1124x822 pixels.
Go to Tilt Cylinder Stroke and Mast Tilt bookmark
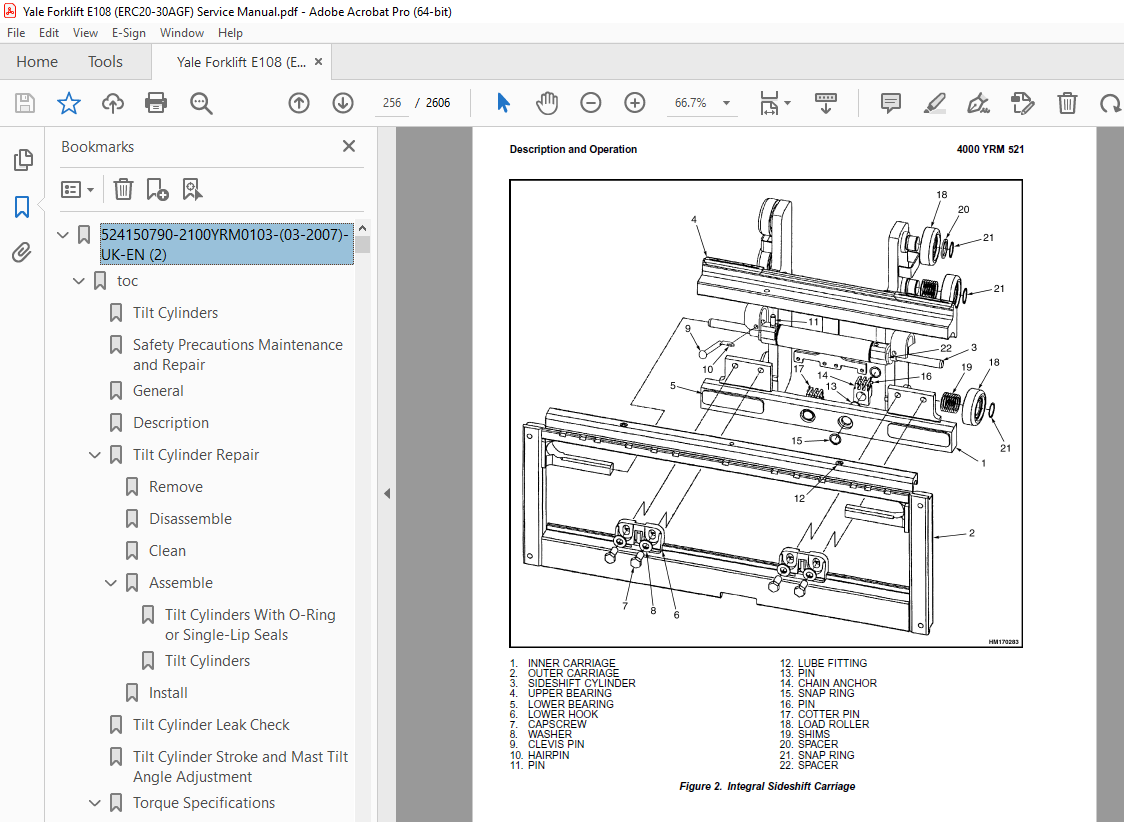[240, 767]
